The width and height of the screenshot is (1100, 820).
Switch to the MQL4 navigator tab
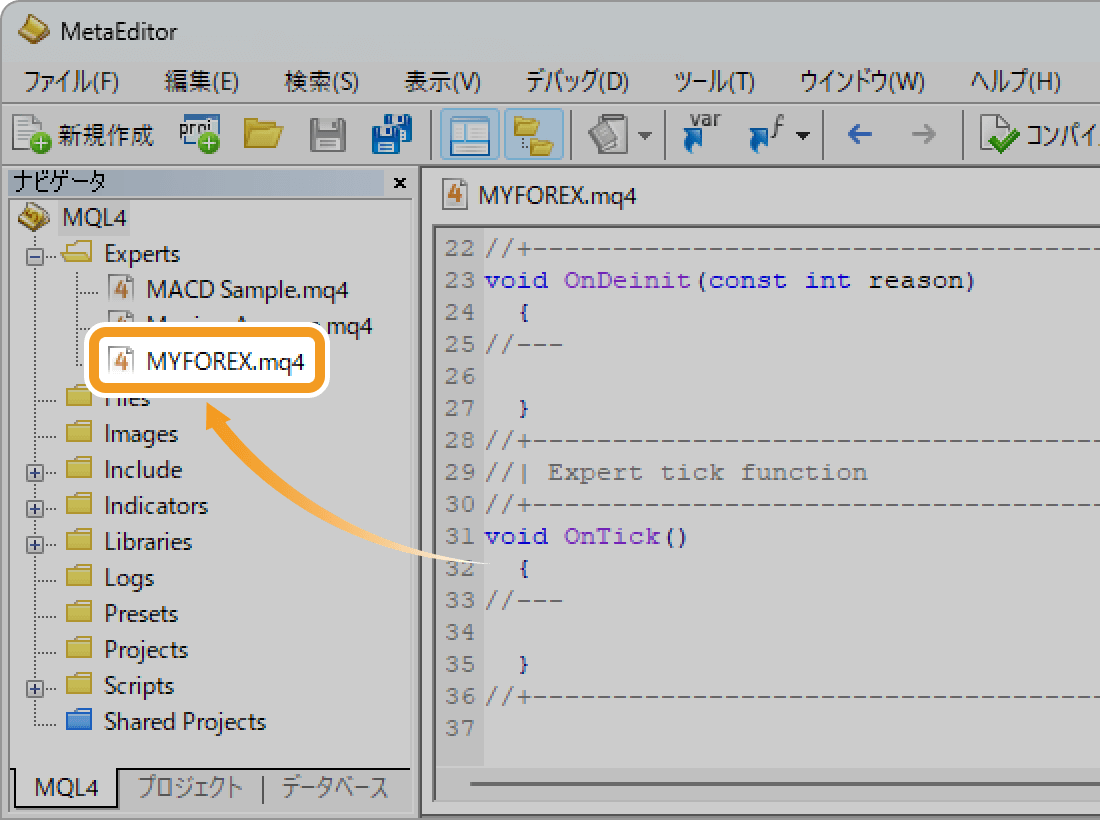66,788
